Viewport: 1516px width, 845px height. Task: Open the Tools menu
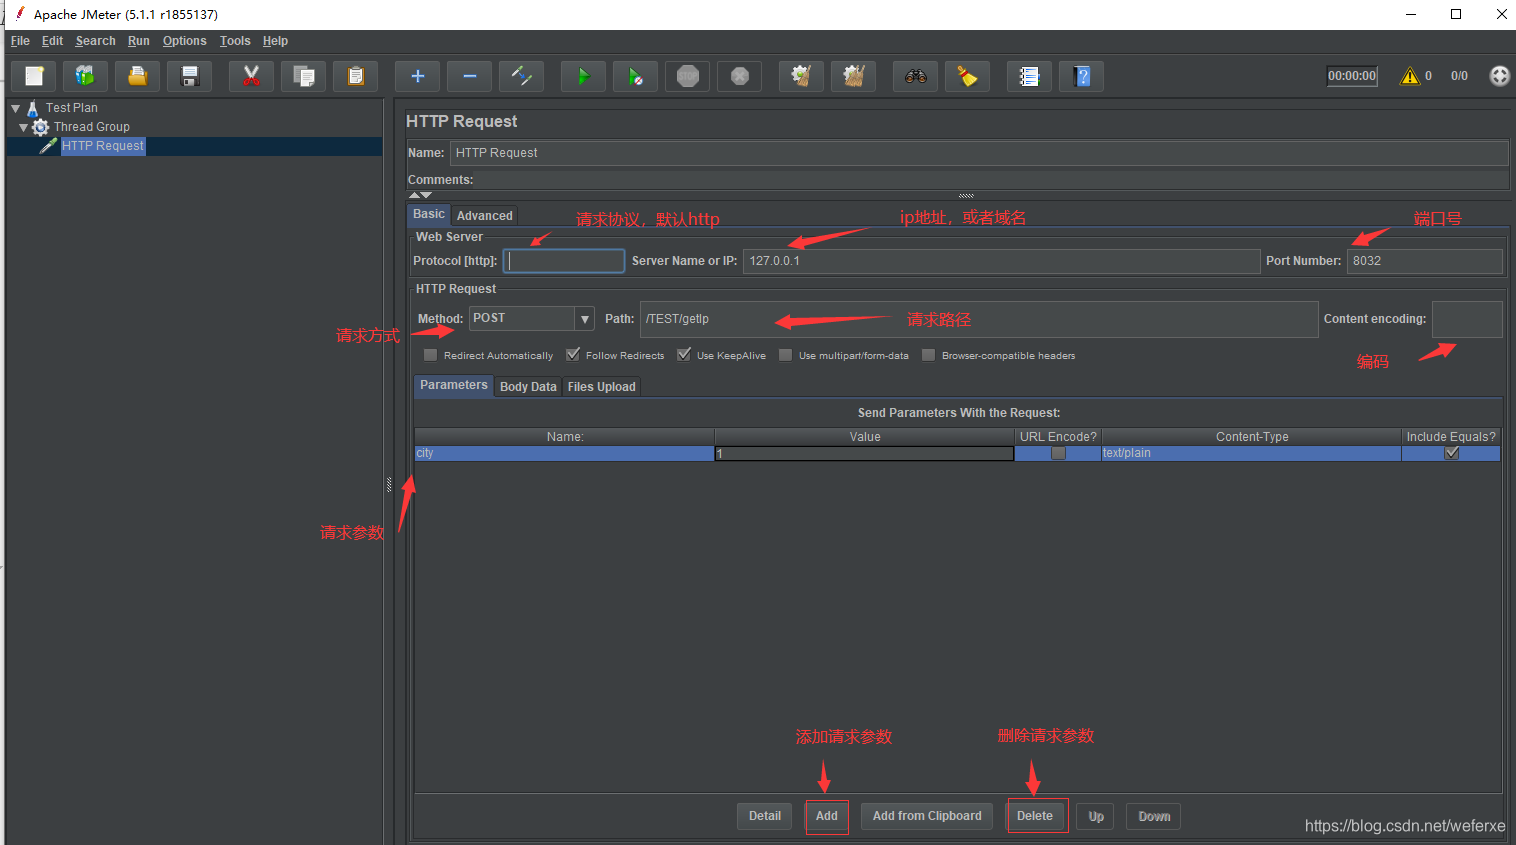235,41
